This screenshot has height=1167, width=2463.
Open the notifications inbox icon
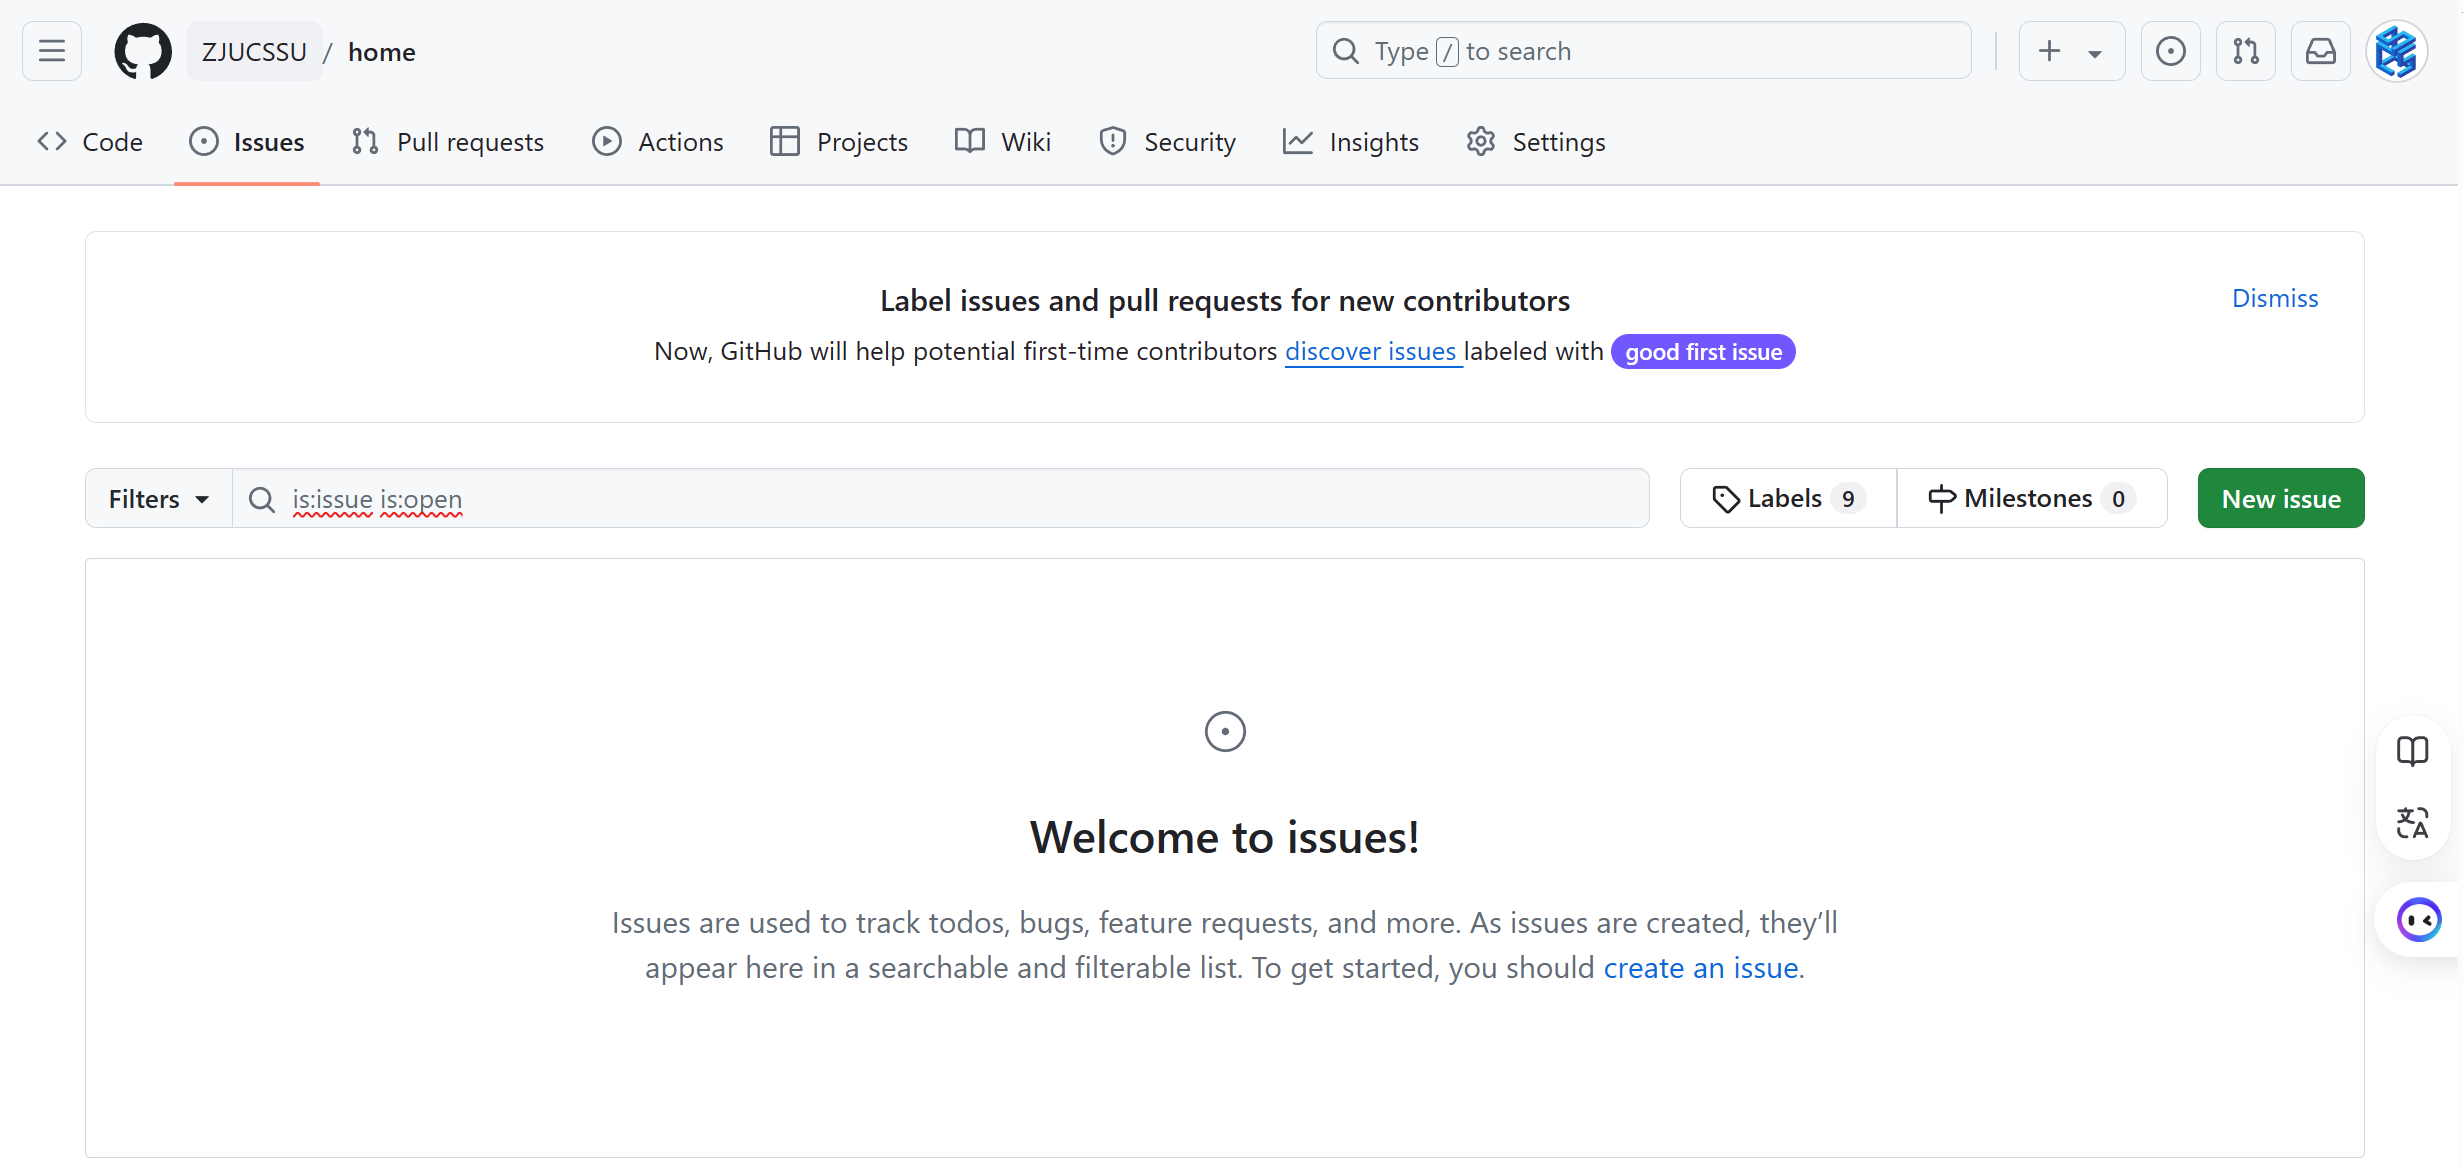[2320, 51]
